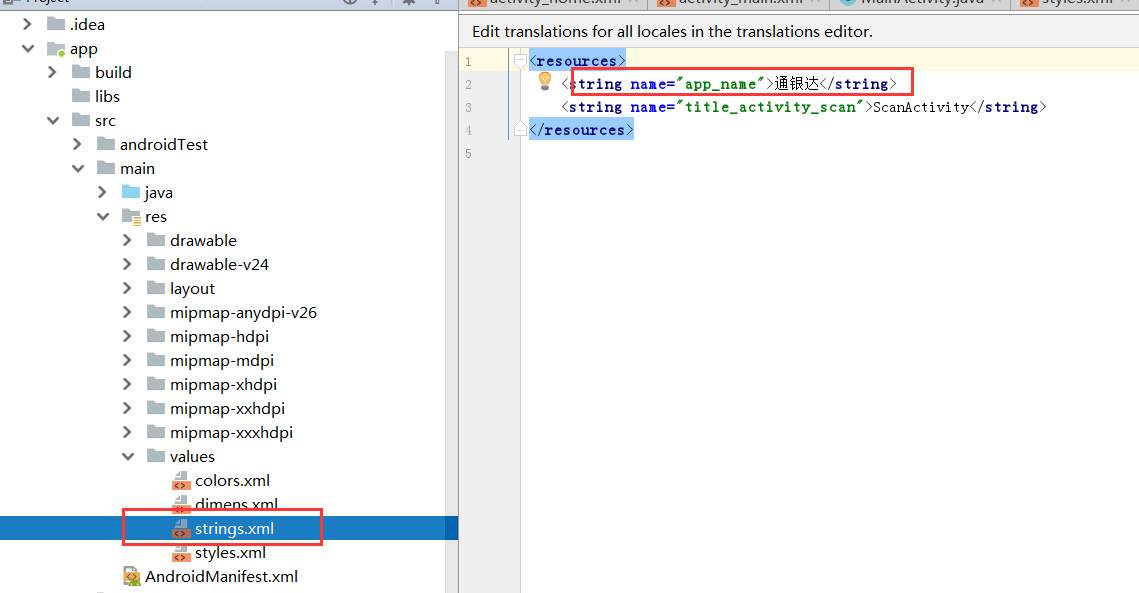Click the res resources folder icon
The height and width of the screenshot is (593, 1139).
[x=131, y=217]
